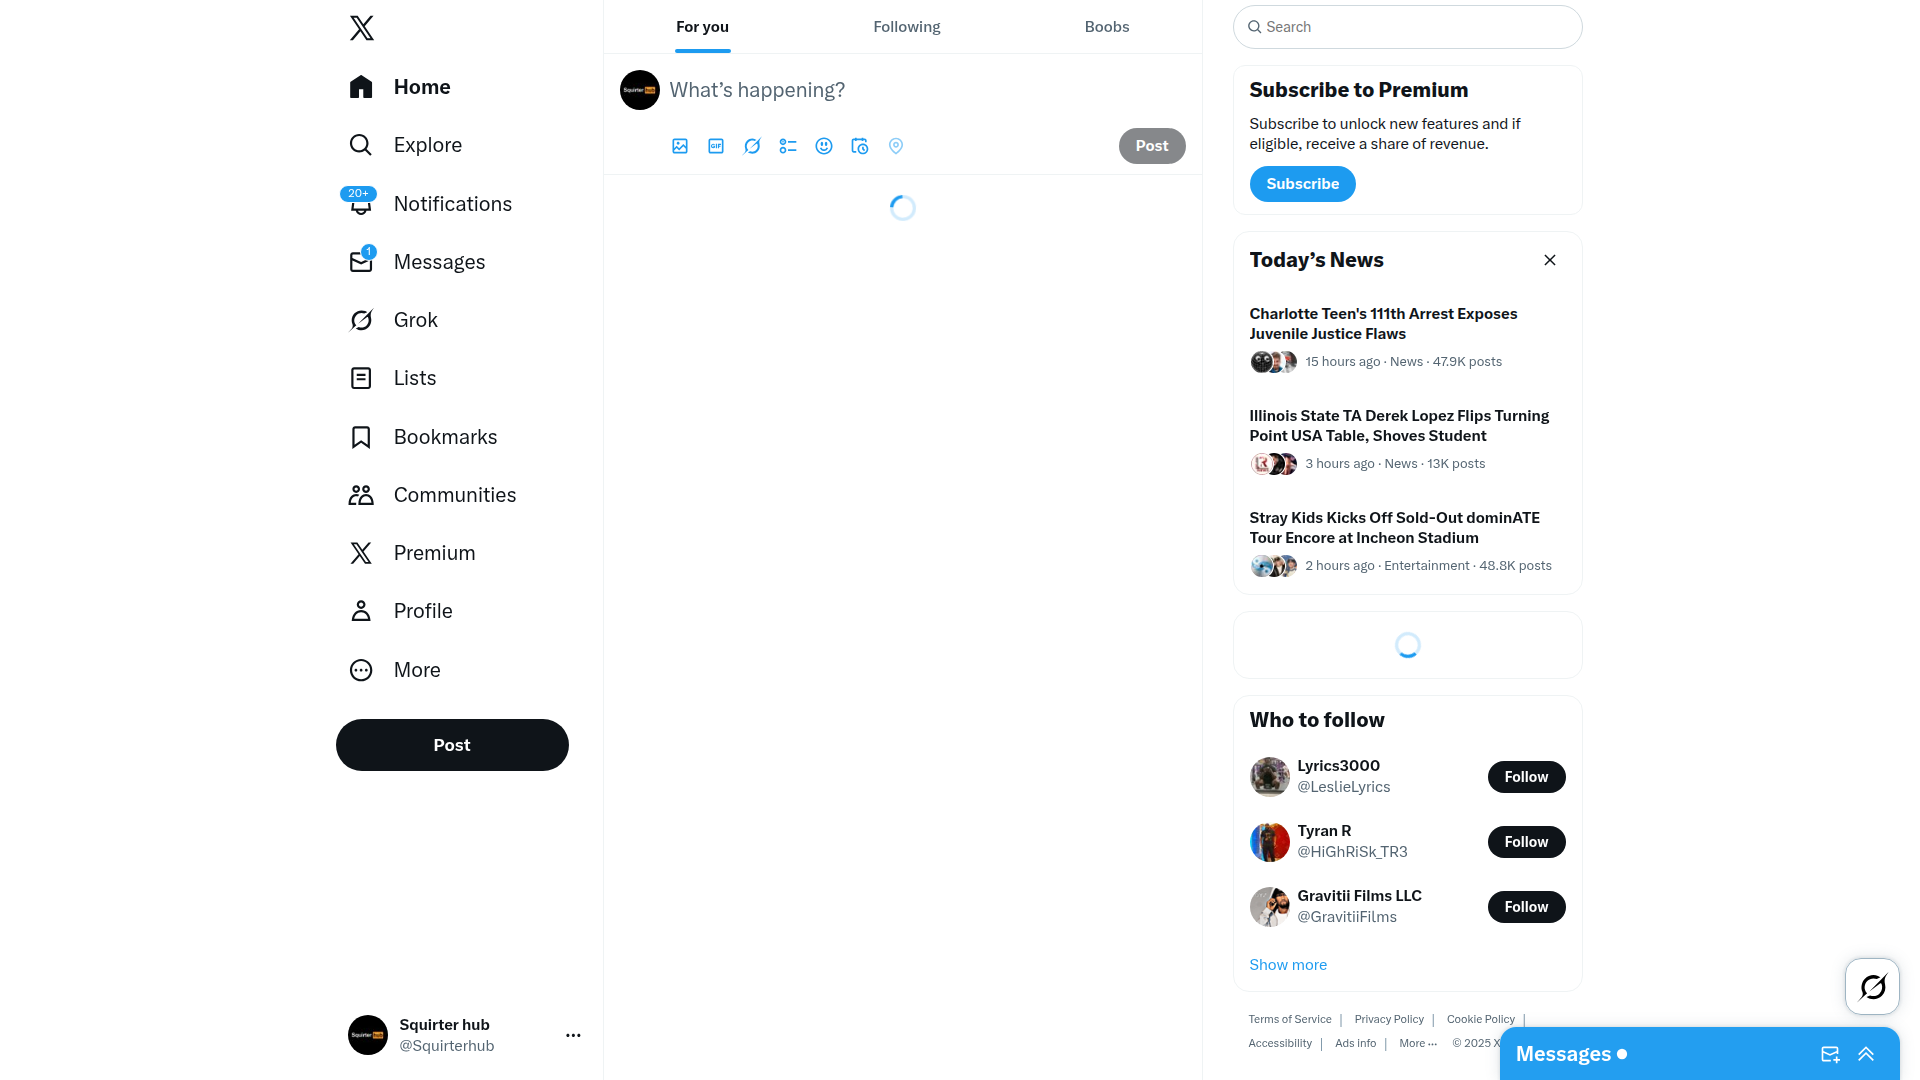Open the poll creation icon in composer
1920x1080 pixels.
(x=788, y=146)
